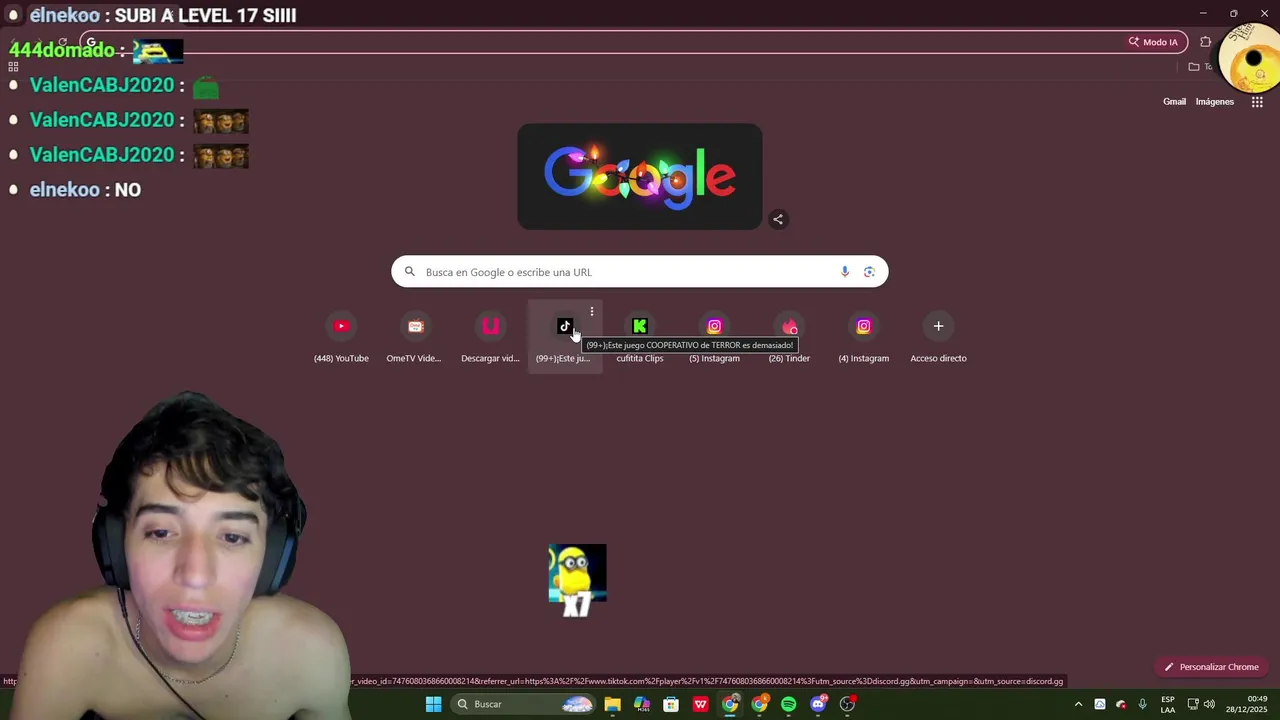Switch to Modo IA in address bar
The image size is (1280, 720).
[1153, 42]
